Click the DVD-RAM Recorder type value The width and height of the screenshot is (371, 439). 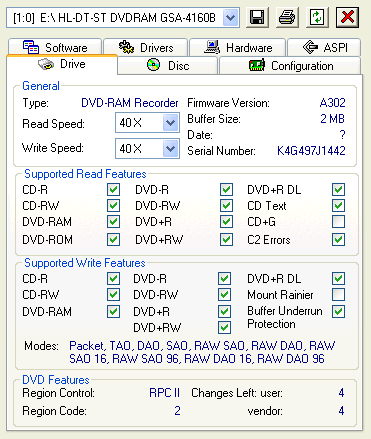[x=130, y=103]
